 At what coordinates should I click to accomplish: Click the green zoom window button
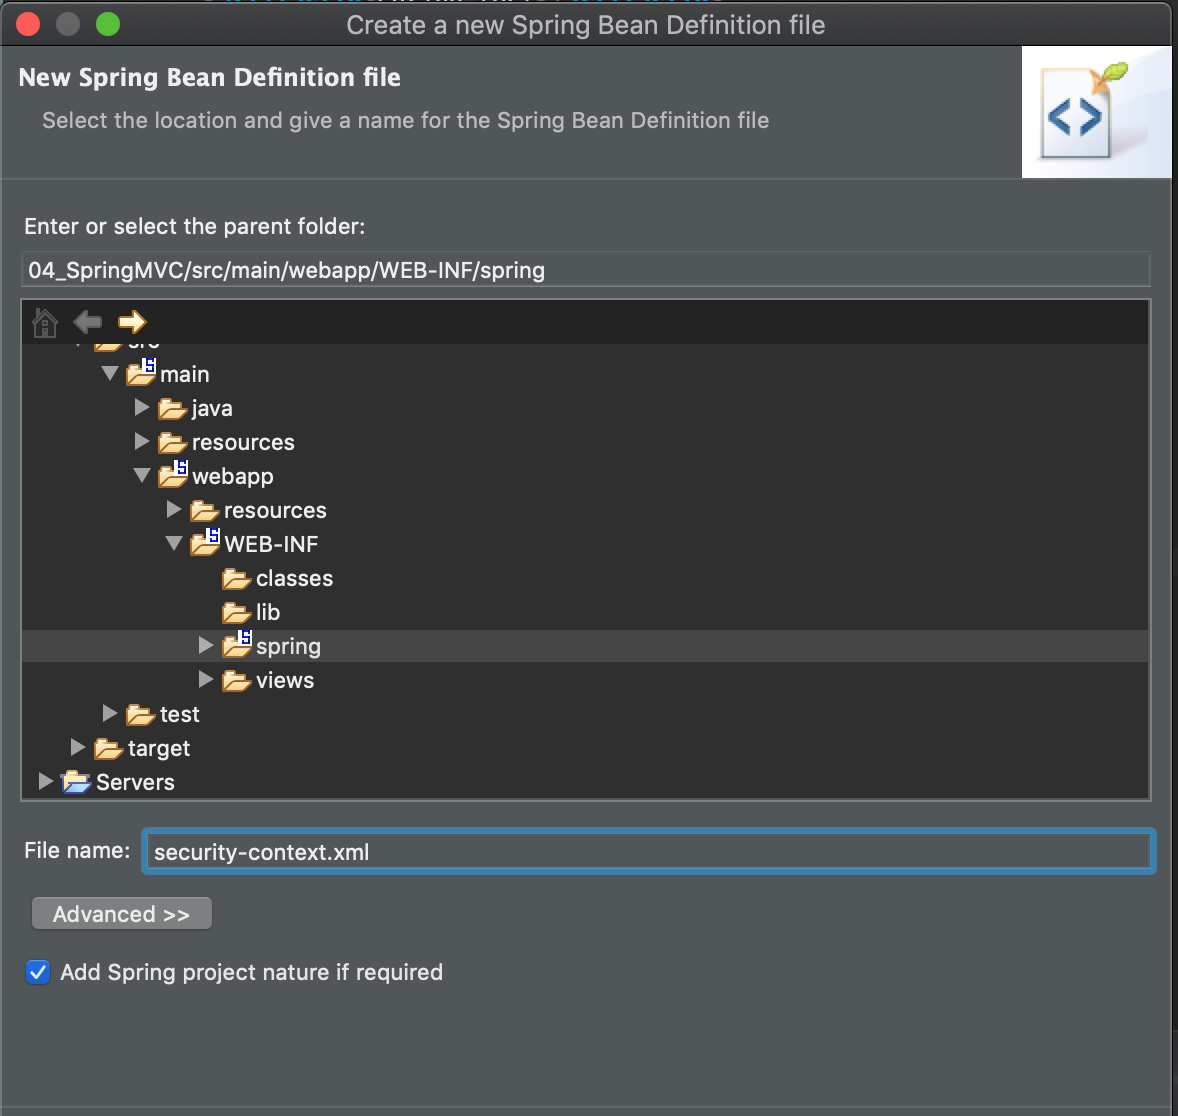point(108,25)
